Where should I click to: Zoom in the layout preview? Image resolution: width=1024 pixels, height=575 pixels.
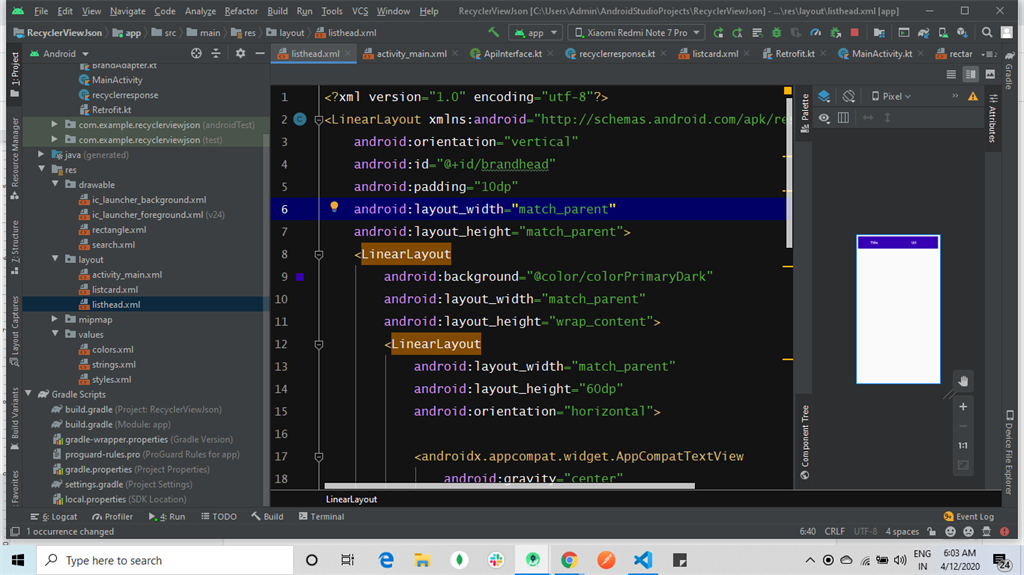(962, 407)
